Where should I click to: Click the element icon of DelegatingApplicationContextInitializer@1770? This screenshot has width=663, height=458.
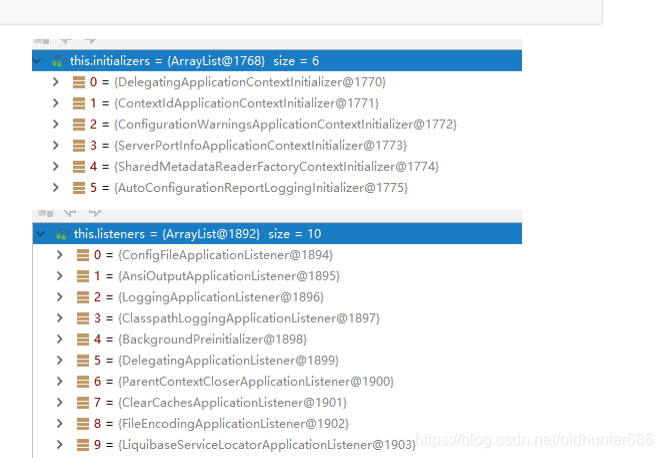tap(79, 82)
